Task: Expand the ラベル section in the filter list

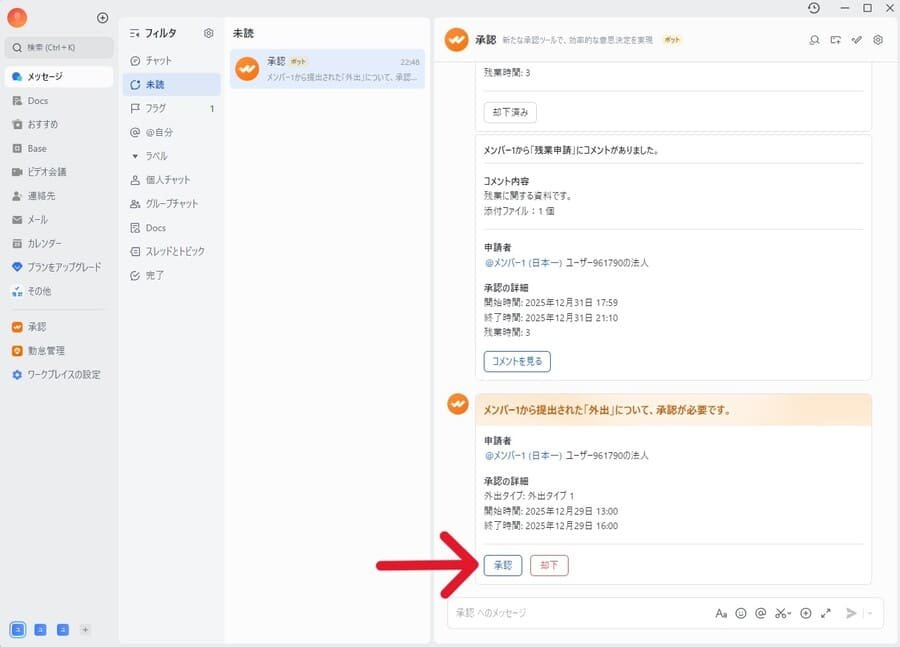Action: pos(155,155)
